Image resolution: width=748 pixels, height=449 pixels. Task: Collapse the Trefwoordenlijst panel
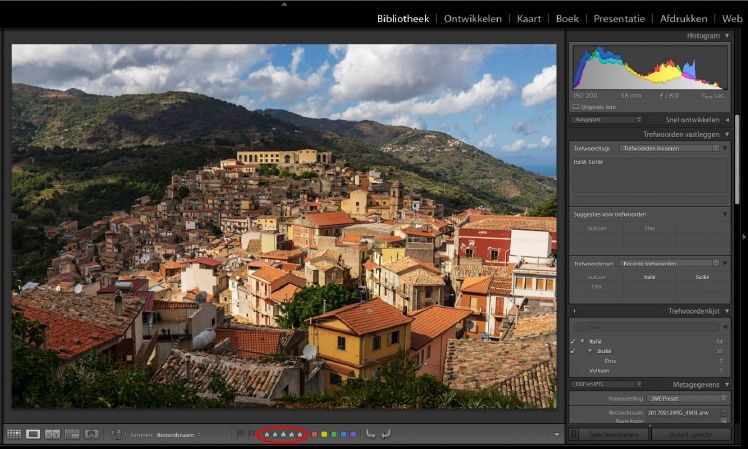(x=727, y=311)
